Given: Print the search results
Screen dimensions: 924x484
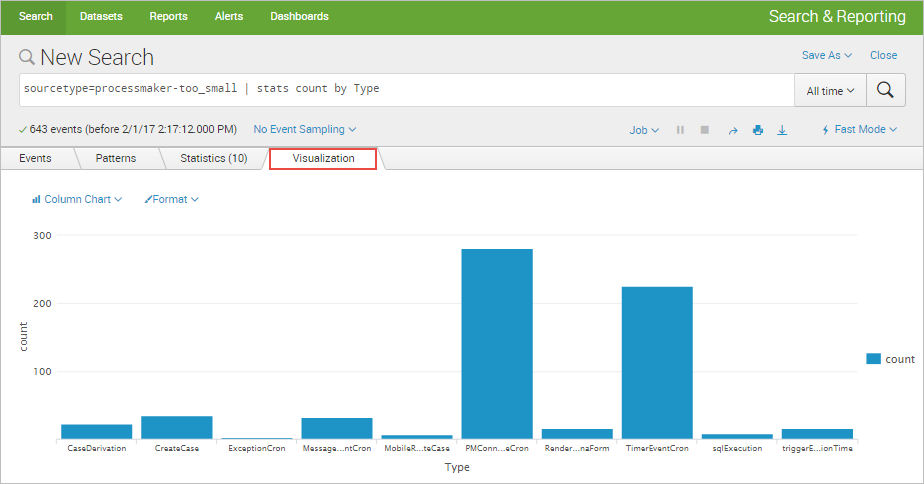Looking at the screenshot, I should click(x=757, y=130).
